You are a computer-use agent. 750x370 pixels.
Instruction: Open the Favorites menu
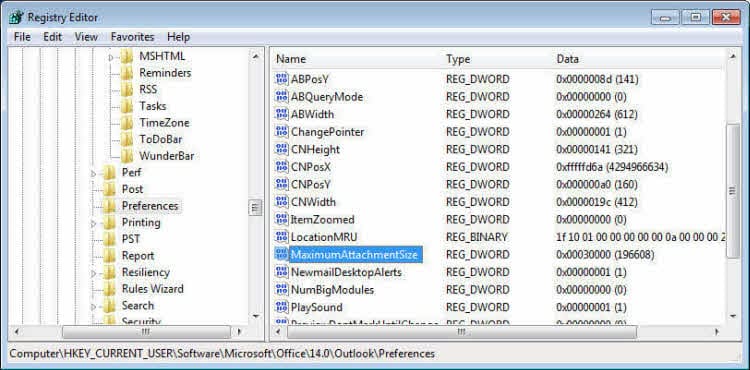132,37
